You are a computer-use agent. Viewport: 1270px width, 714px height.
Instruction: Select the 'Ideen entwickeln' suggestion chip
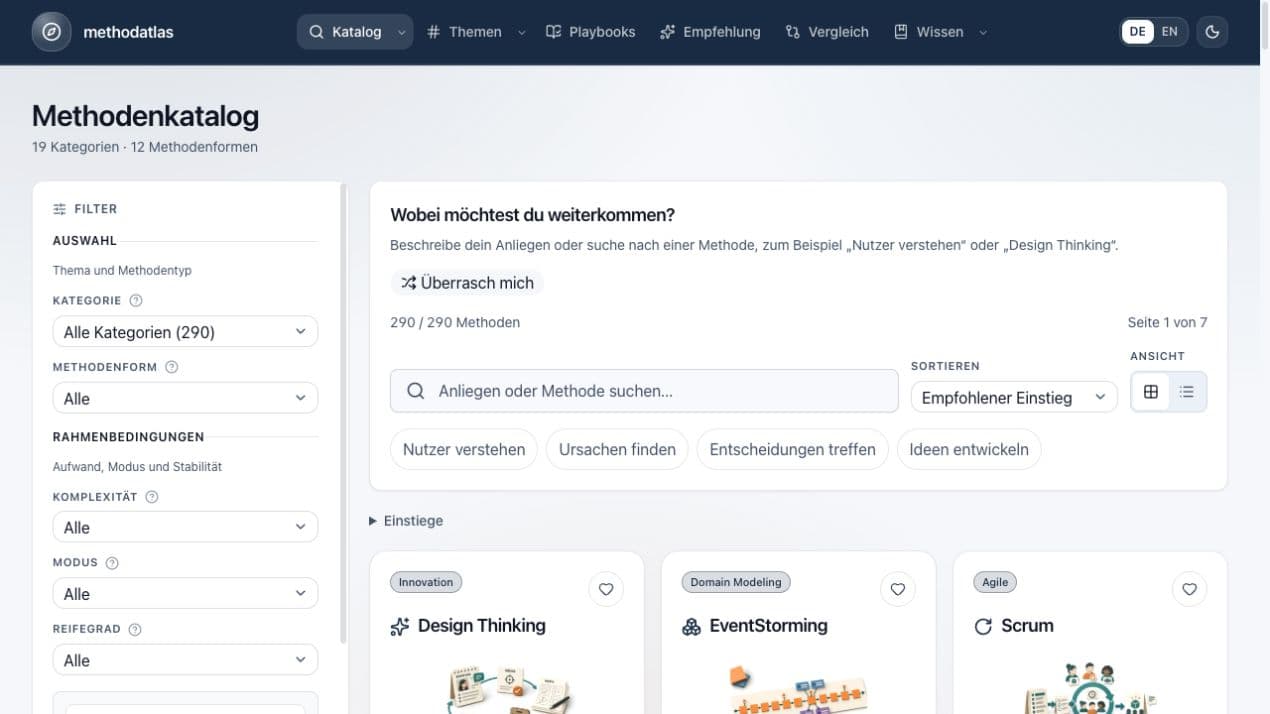click(969, 449)
